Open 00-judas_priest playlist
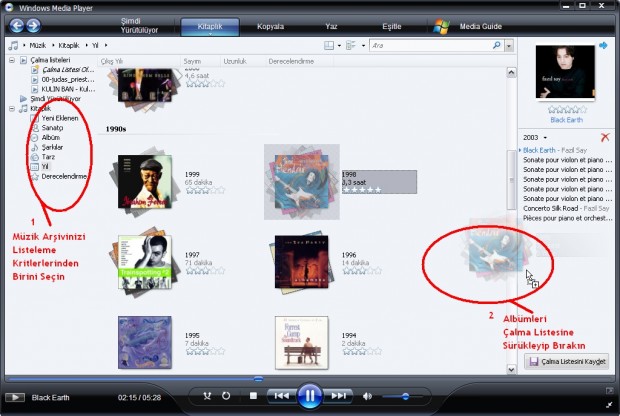 (68, 79)
